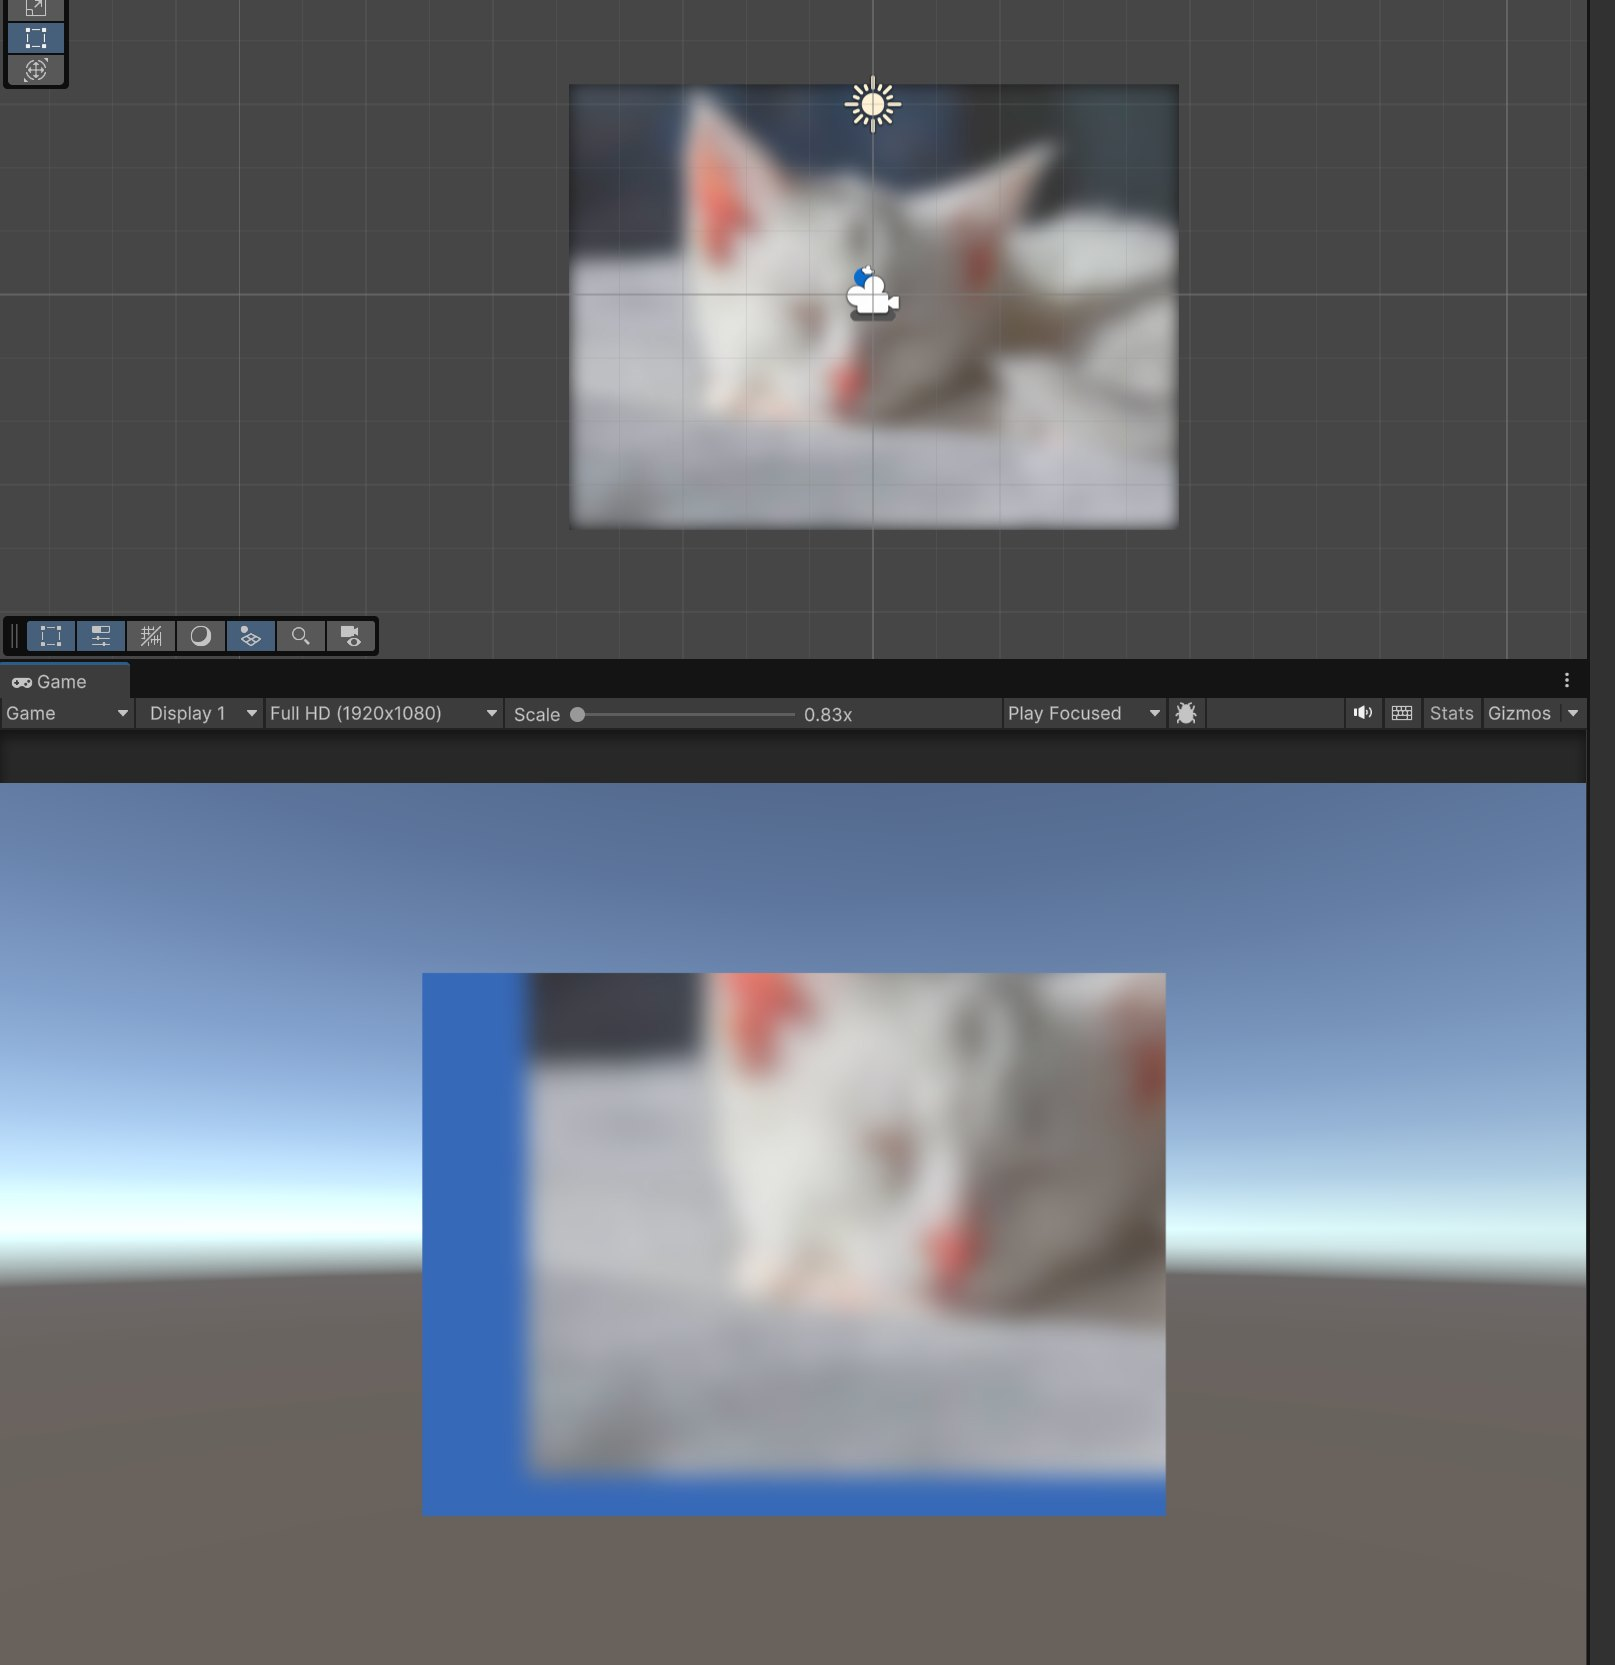Toggle the Stats button
Viewport: 1615px width, 1665px height.
(1451, 713)
